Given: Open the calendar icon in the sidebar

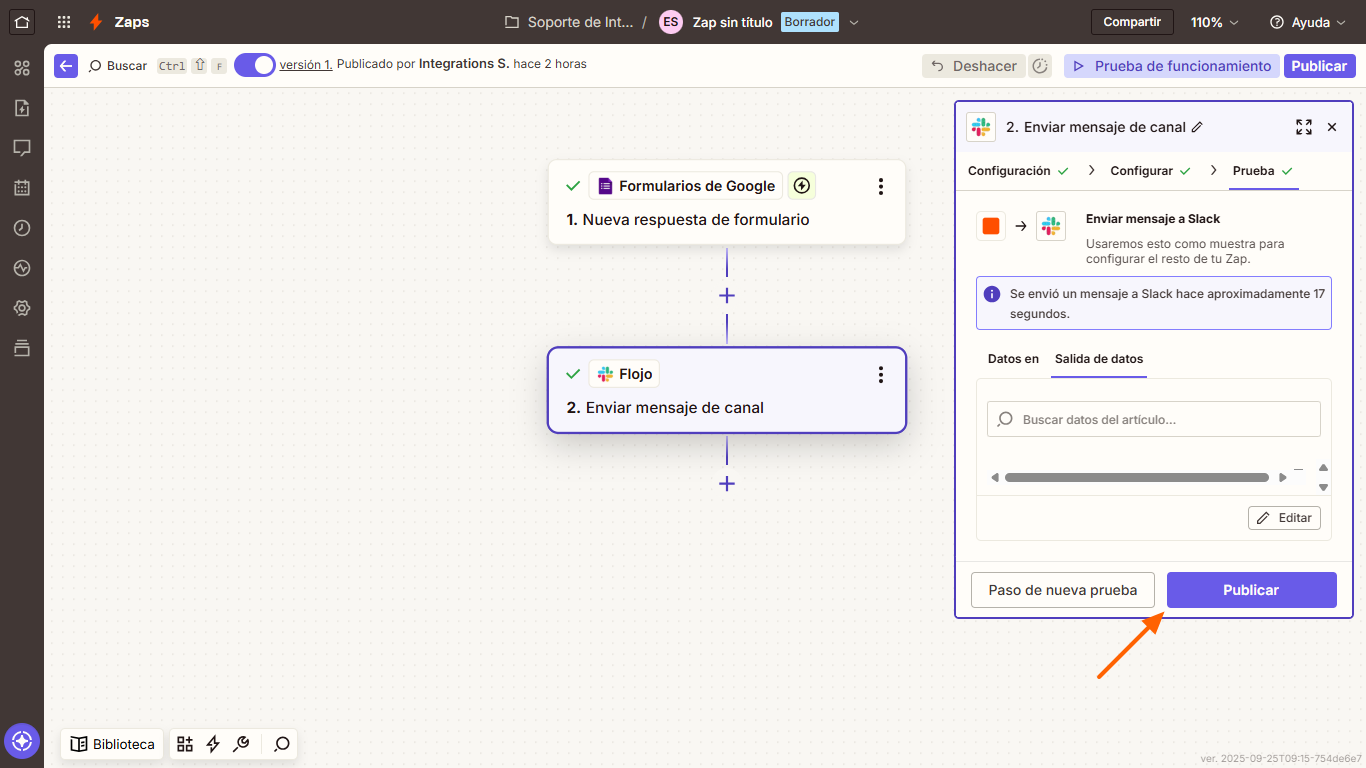Looking at the screenshot, I should click(22, 188).
